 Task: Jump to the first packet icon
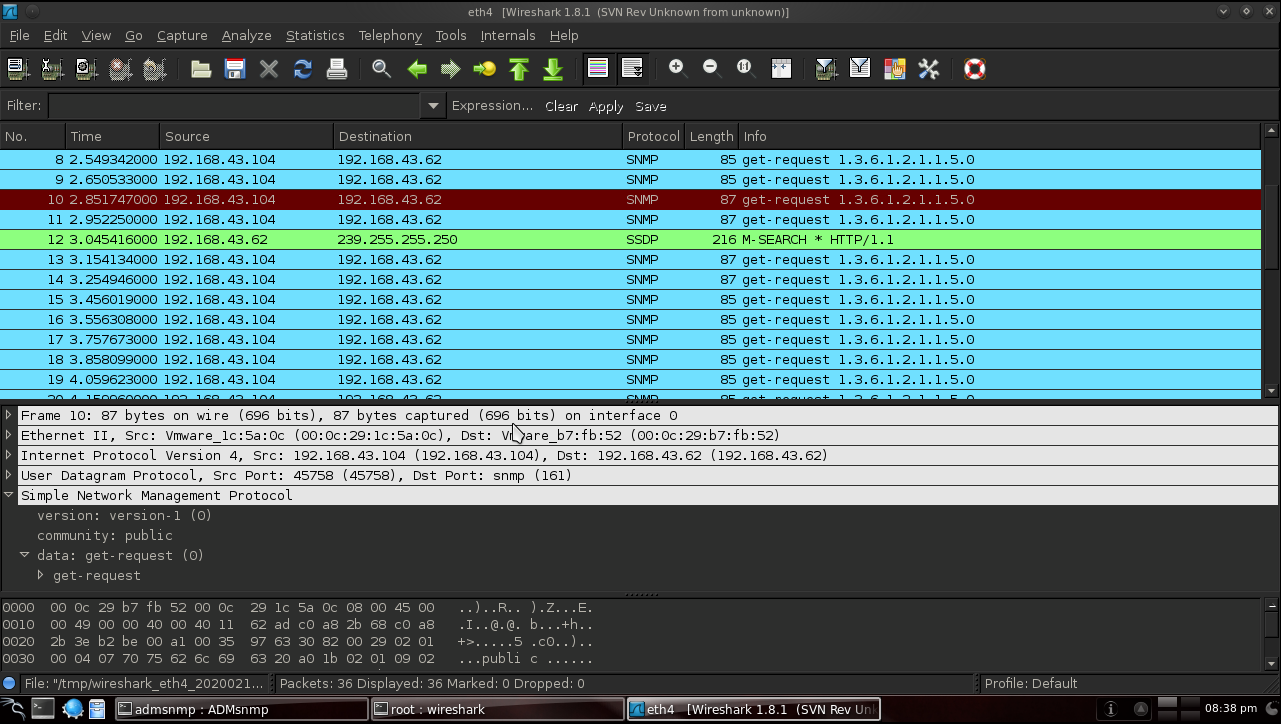519,69
